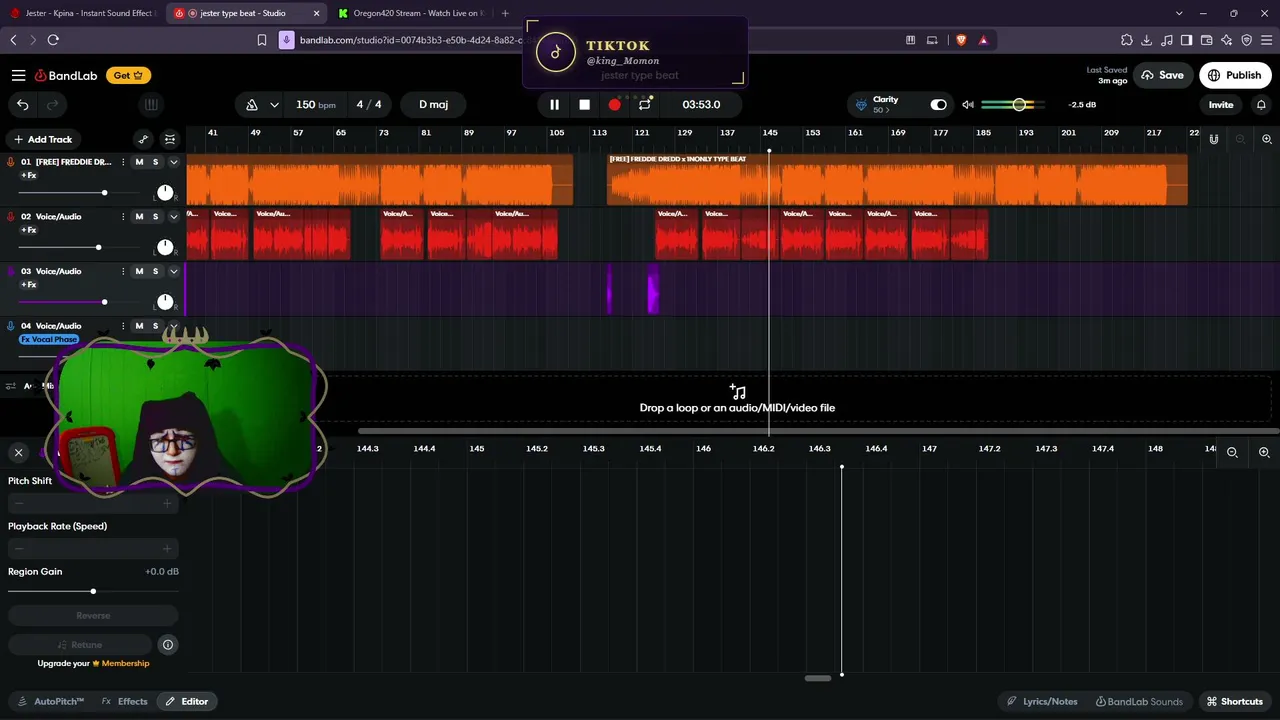1280x720 pixels.
Task: Expand track 02 options chevron
Action: [x=173, y=217]
